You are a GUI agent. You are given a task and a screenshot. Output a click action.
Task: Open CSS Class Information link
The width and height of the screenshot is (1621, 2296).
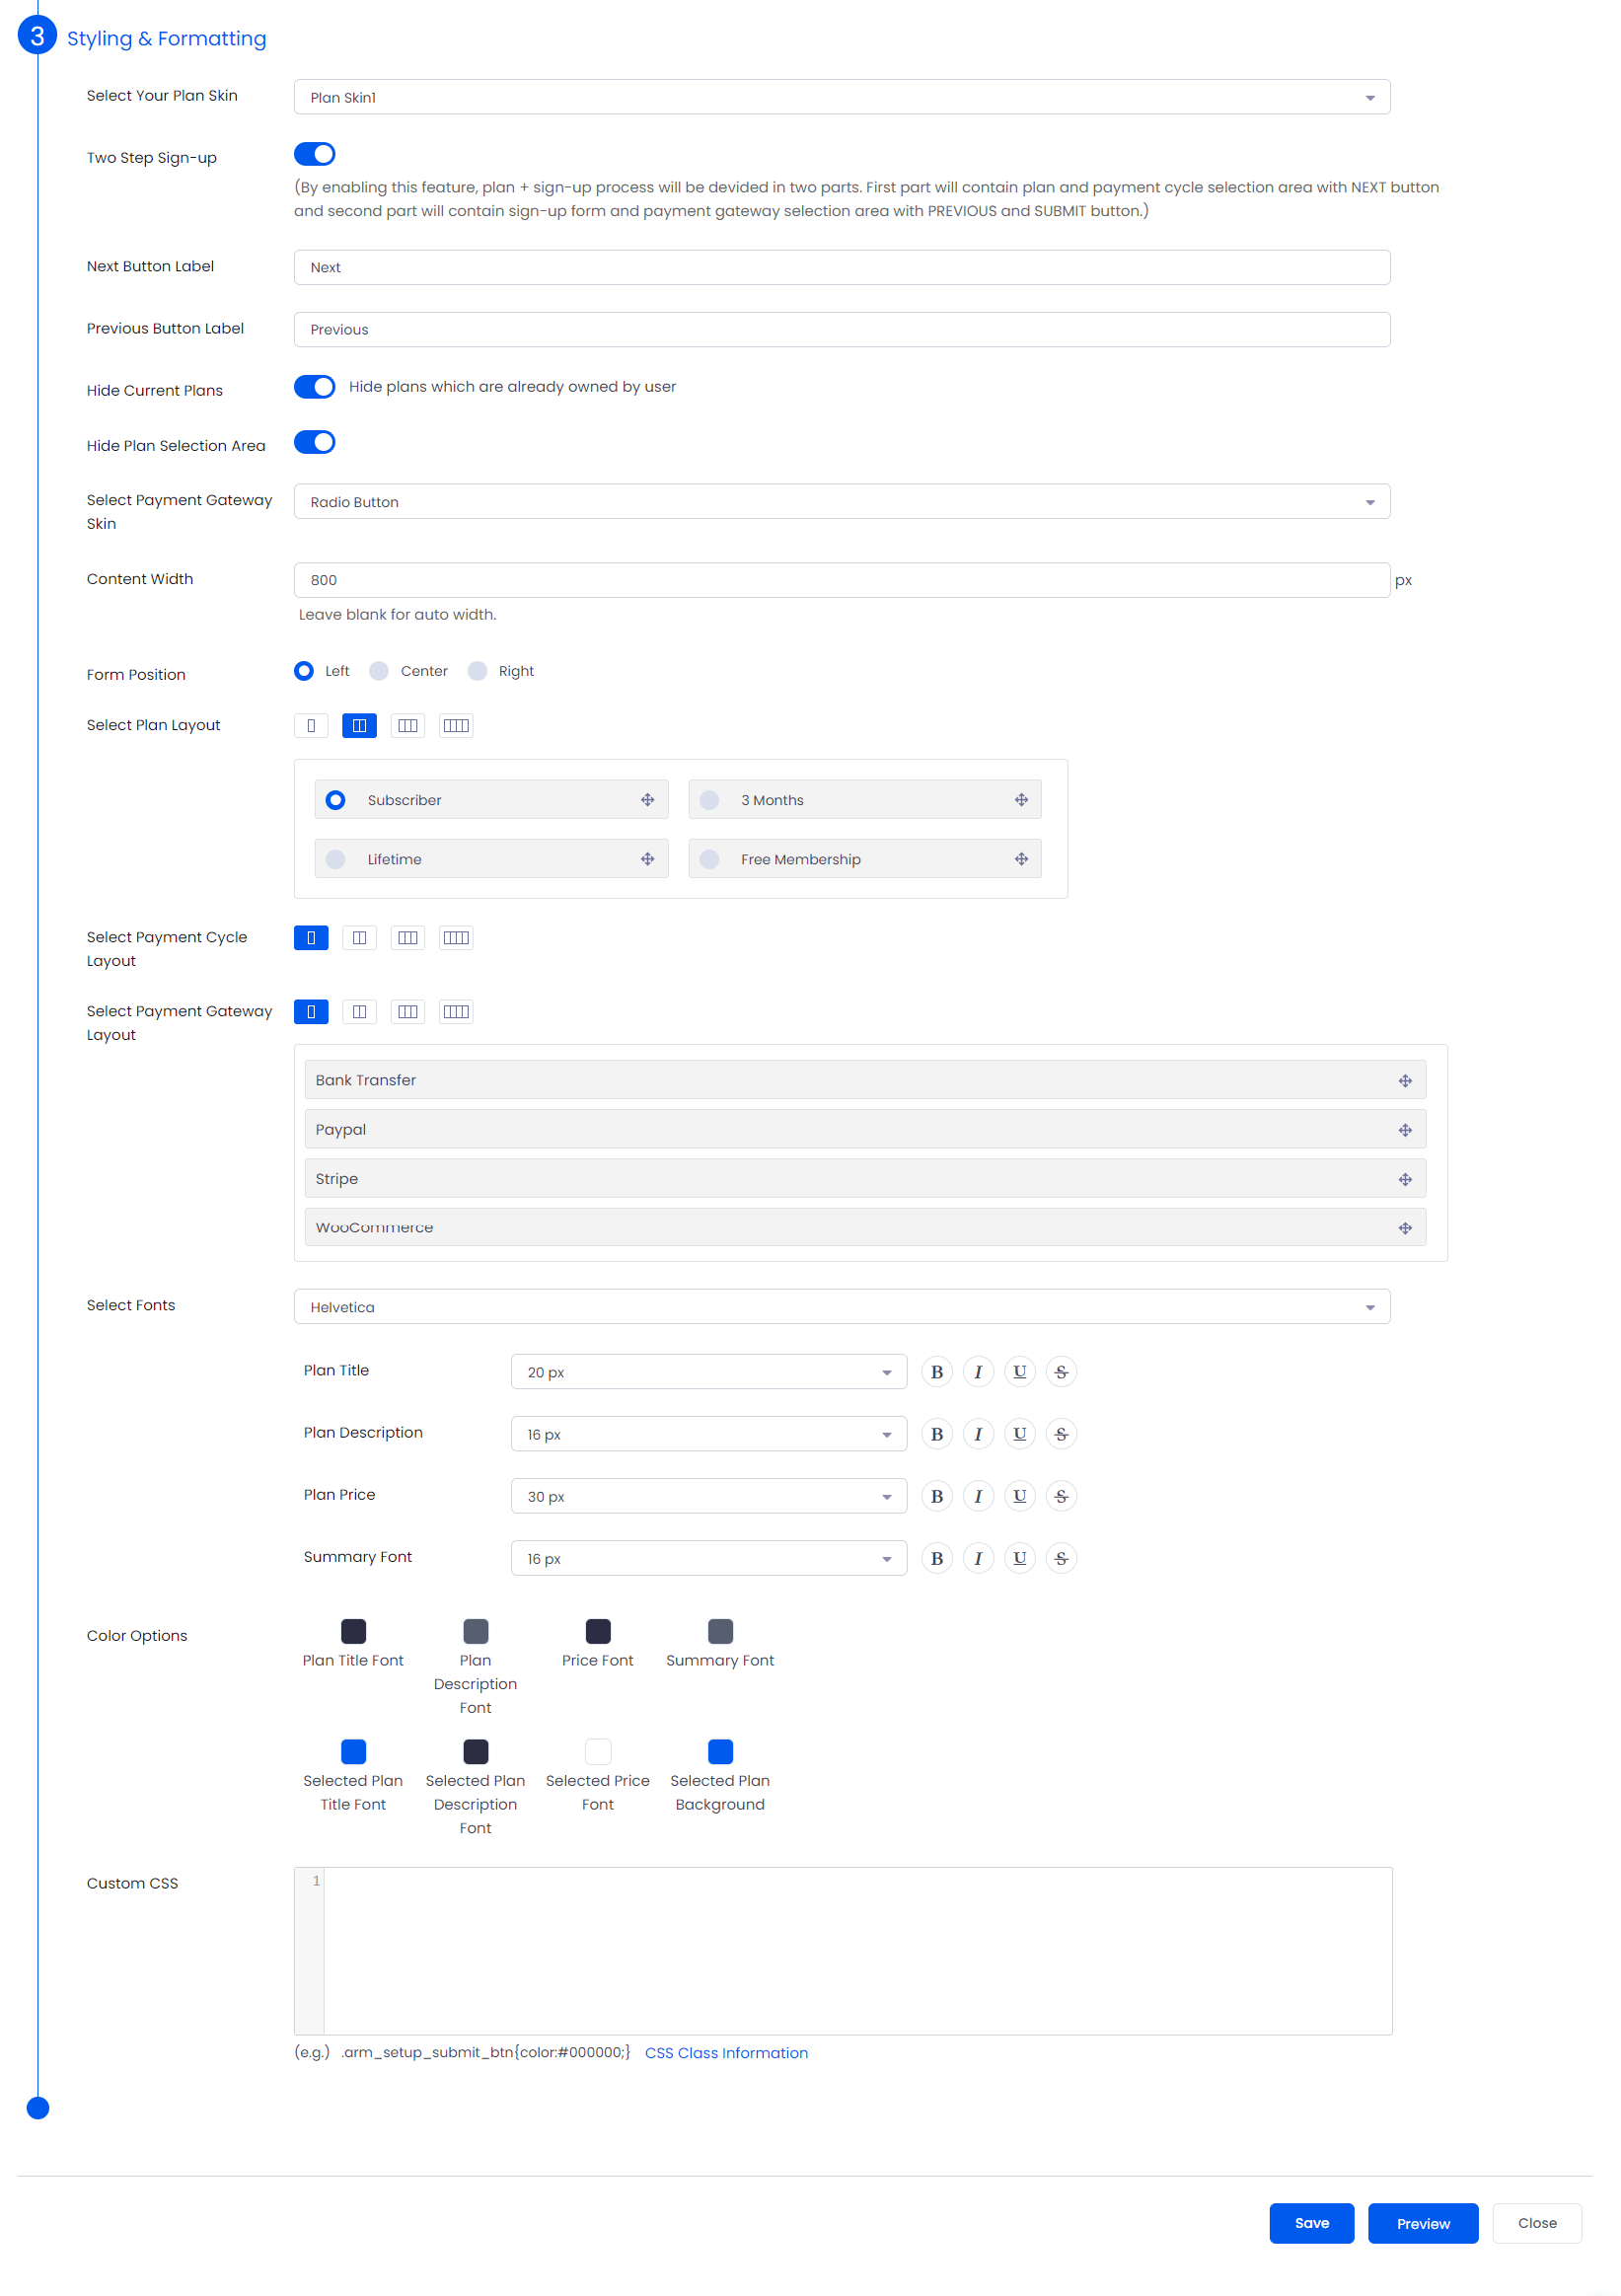point(726,2053)
